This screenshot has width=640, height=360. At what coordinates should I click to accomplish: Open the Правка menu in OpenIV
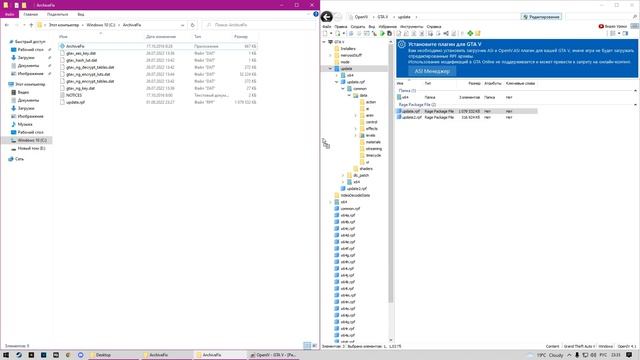click(x=340, y=27)
